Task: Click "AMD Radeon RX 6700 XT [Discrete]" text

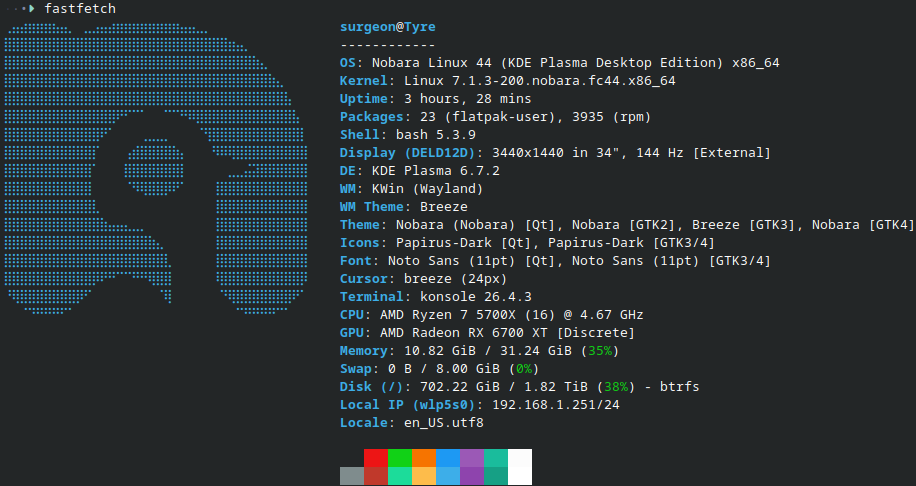Action: [x=508, y=333]
